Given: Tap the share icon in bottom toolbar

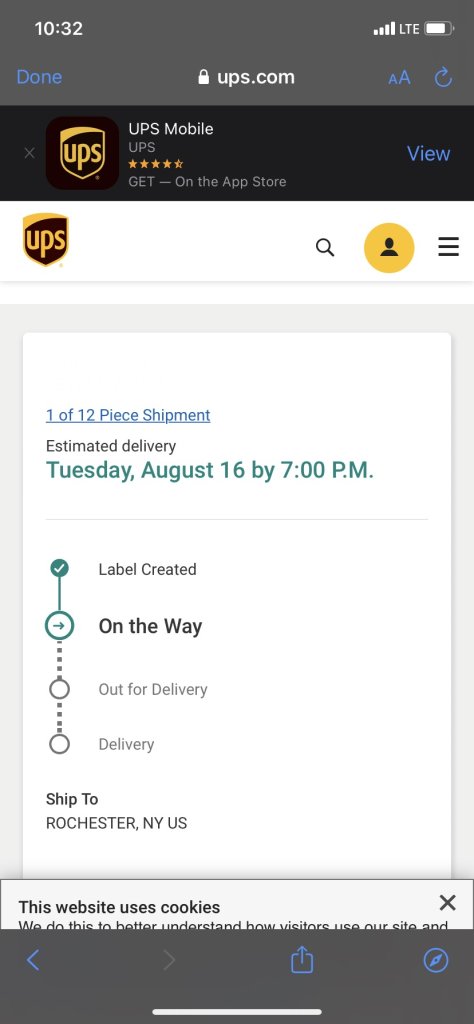Looking at the screenshot, I should pos(302,959).
